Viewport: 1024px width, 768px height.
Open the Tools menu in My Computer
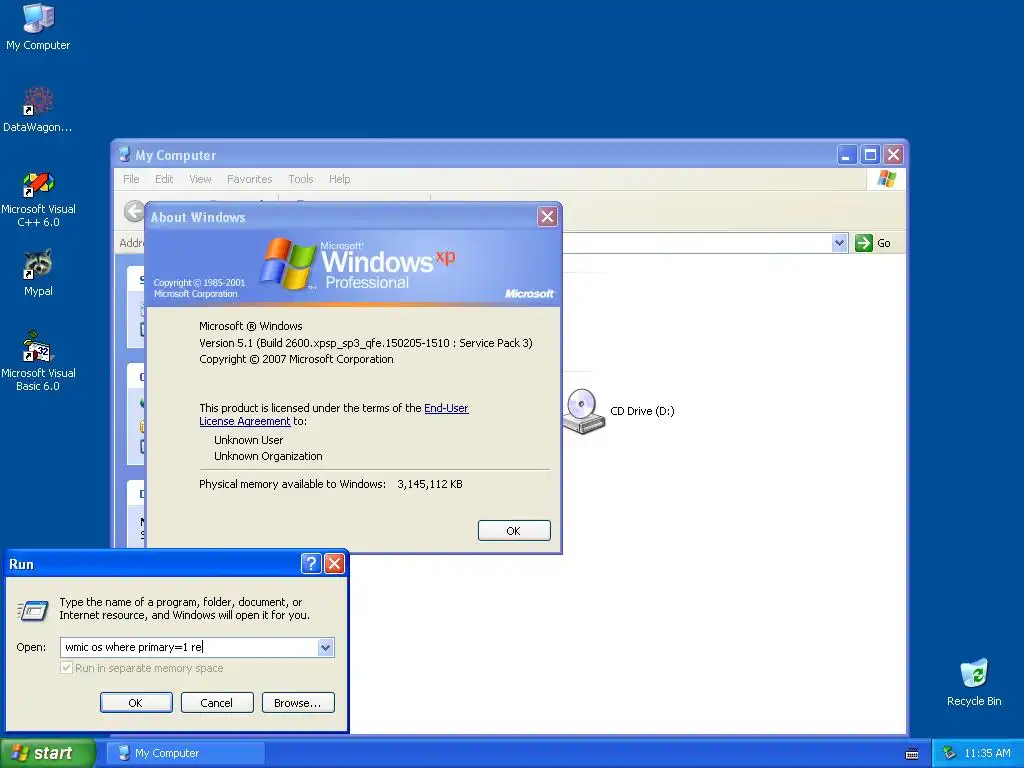[x=301, y=179]
